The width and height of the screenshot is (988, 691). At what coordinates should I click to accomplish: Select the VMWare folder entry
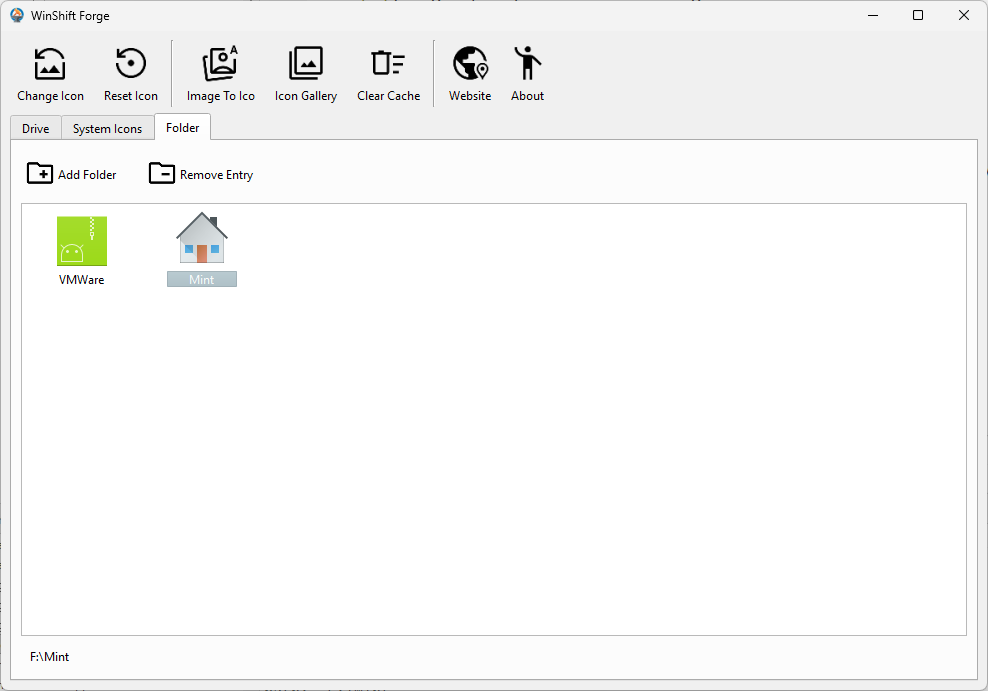pyautogui.click(x=82, y=250)
